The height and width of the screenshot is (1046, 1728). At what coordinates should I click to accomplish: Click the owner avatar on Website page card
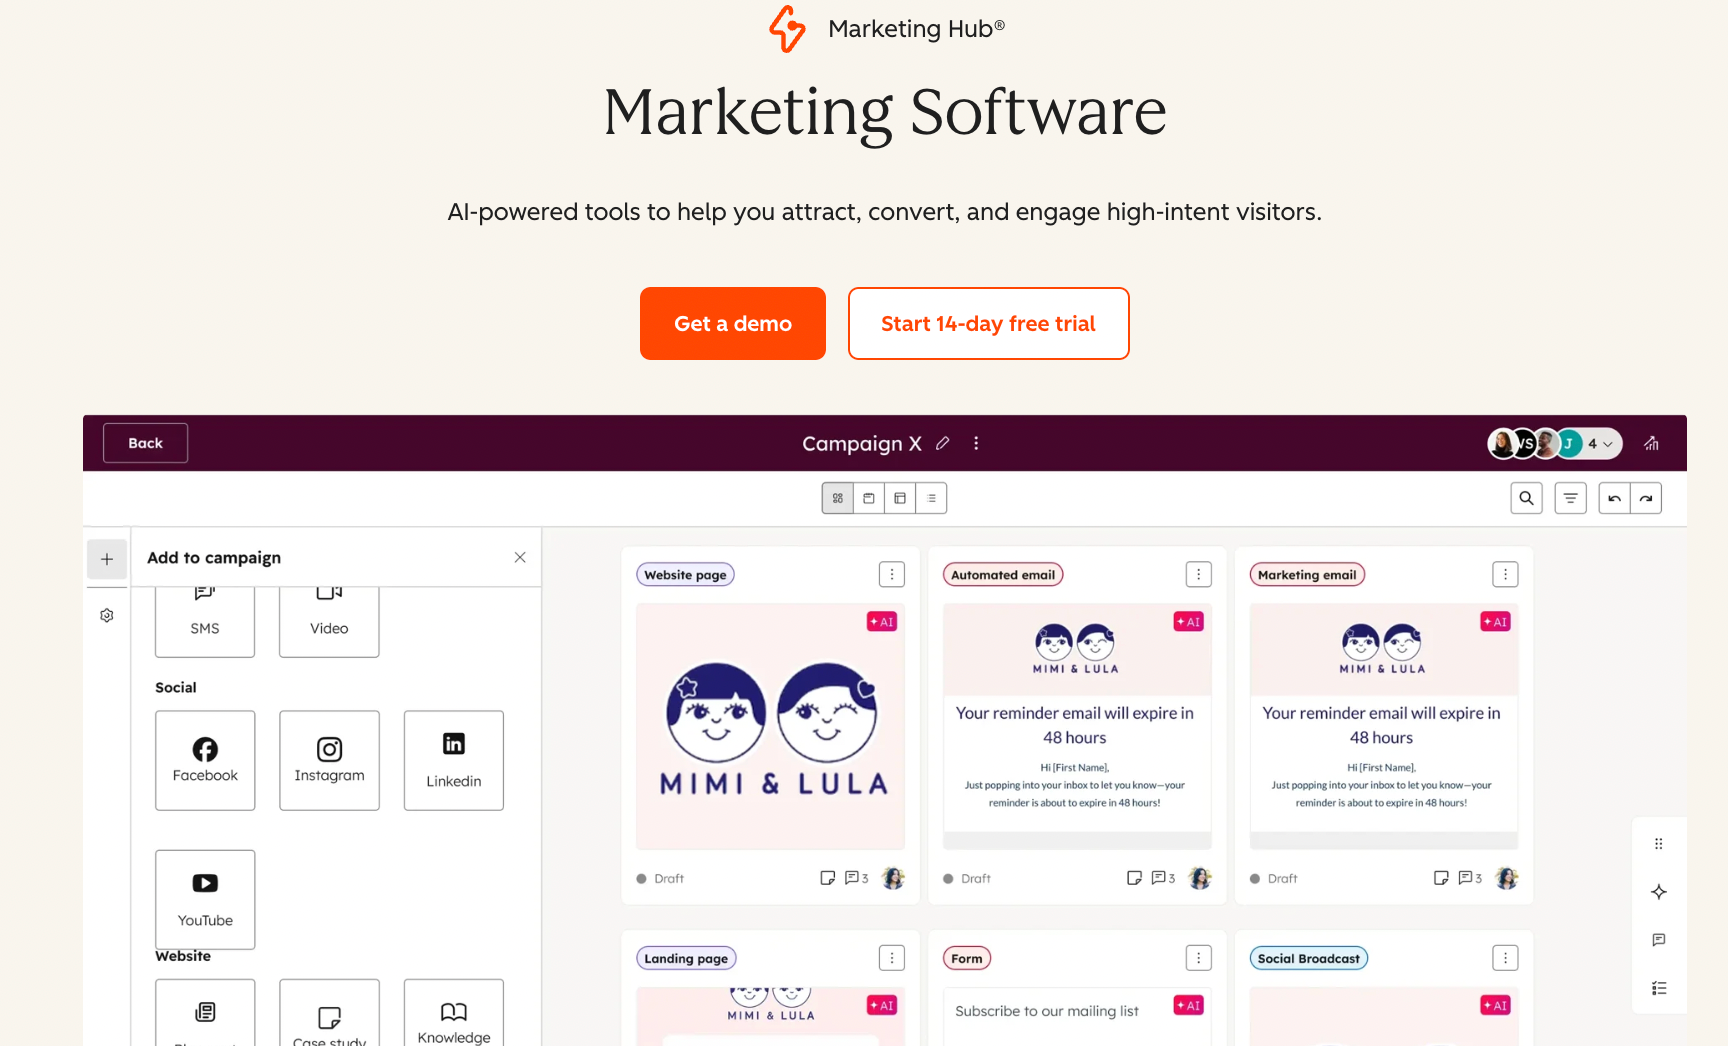(894, 878)
